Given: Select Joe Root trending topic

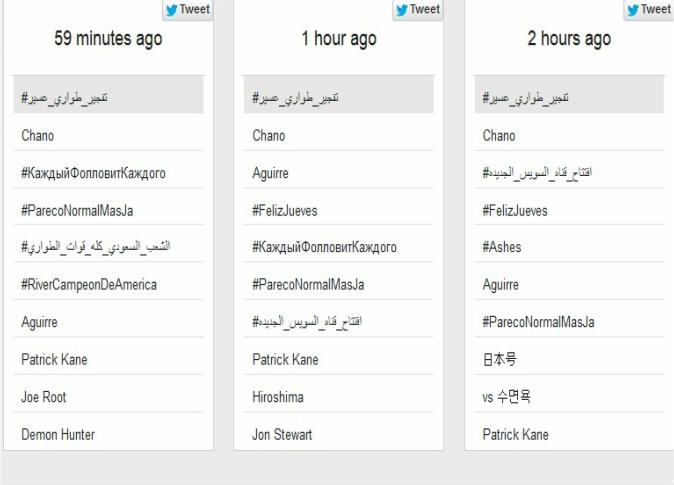Looking at the screenshot, I should point(44,397).
